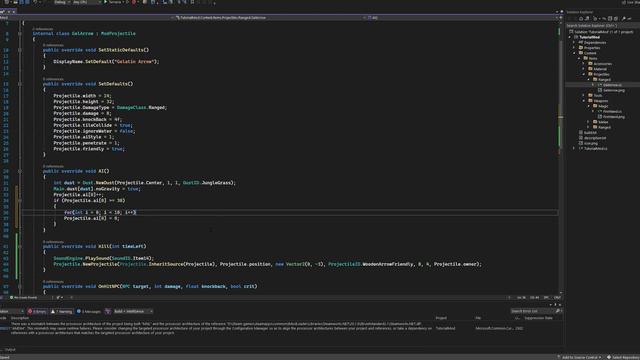Screen dimensions: 640x360
Task: Click the for loop code line
Action: (x=100, y=212)
